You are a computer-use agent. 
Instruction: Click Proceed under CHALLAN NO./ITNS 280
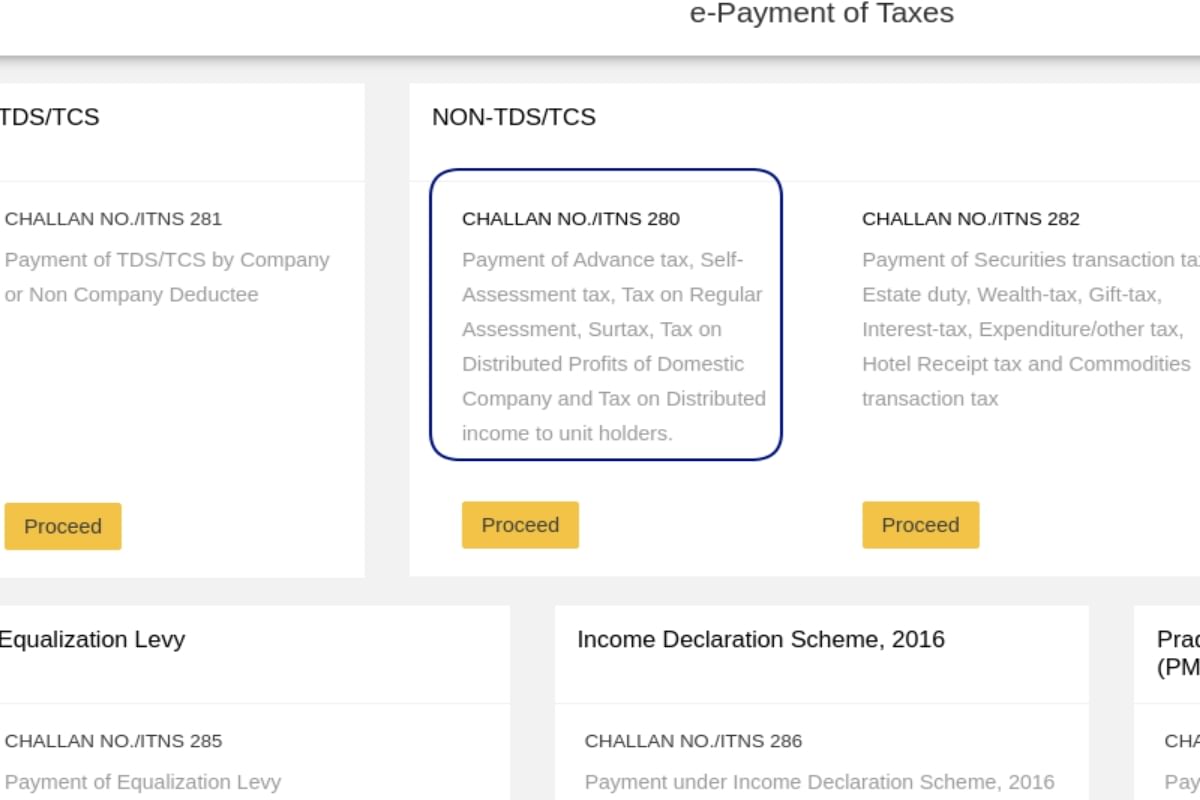click(519, 524)
